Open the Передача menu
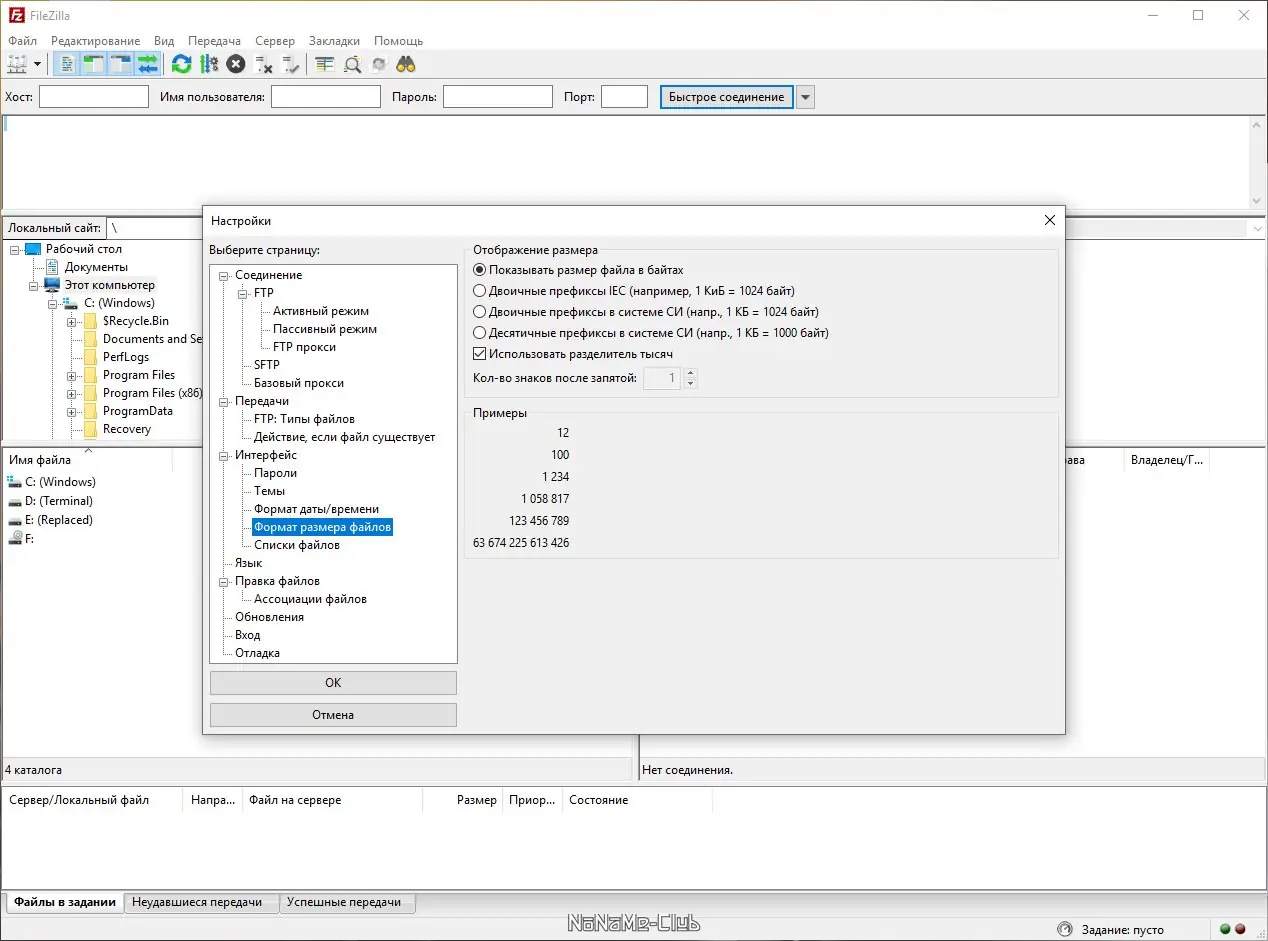This screenshot has height=941, width=1268. [x=215, y=41]
